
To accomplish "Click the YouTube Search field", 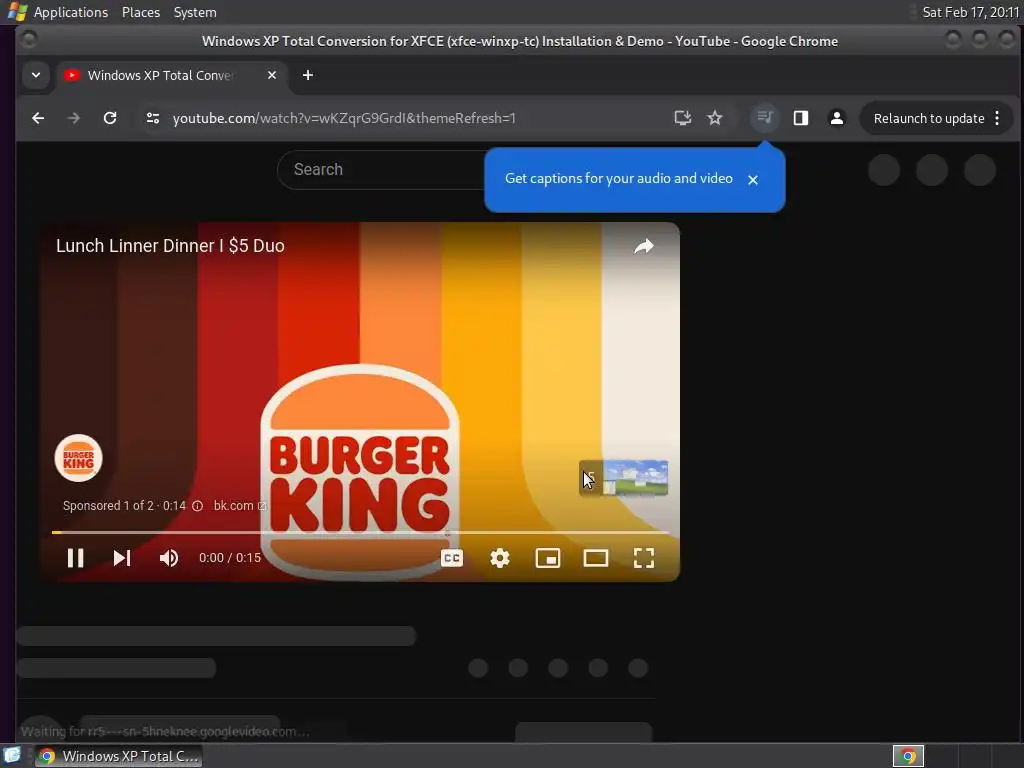I will click(x=381, y=170).
